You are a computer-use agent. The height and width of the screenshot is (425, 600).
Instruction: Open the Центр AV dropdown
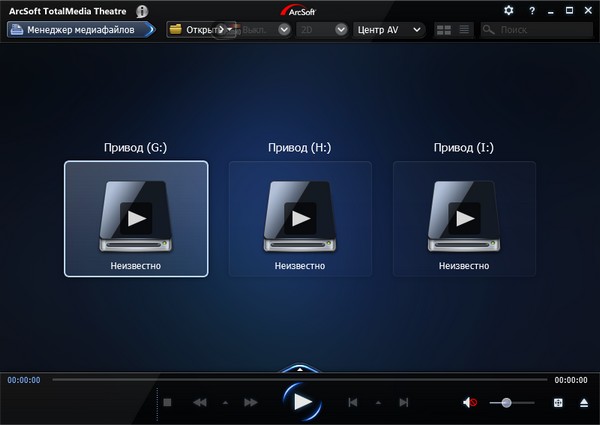[389, 30]
